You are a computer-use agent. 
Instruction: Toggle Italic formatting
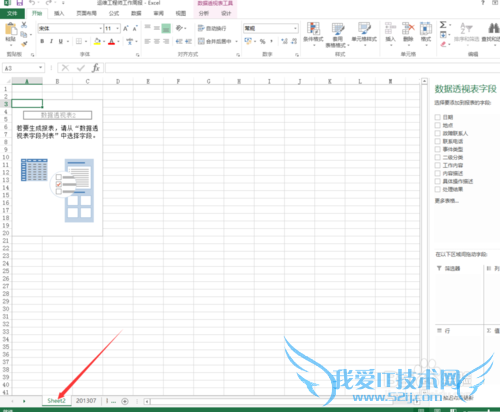coord(51,41)
